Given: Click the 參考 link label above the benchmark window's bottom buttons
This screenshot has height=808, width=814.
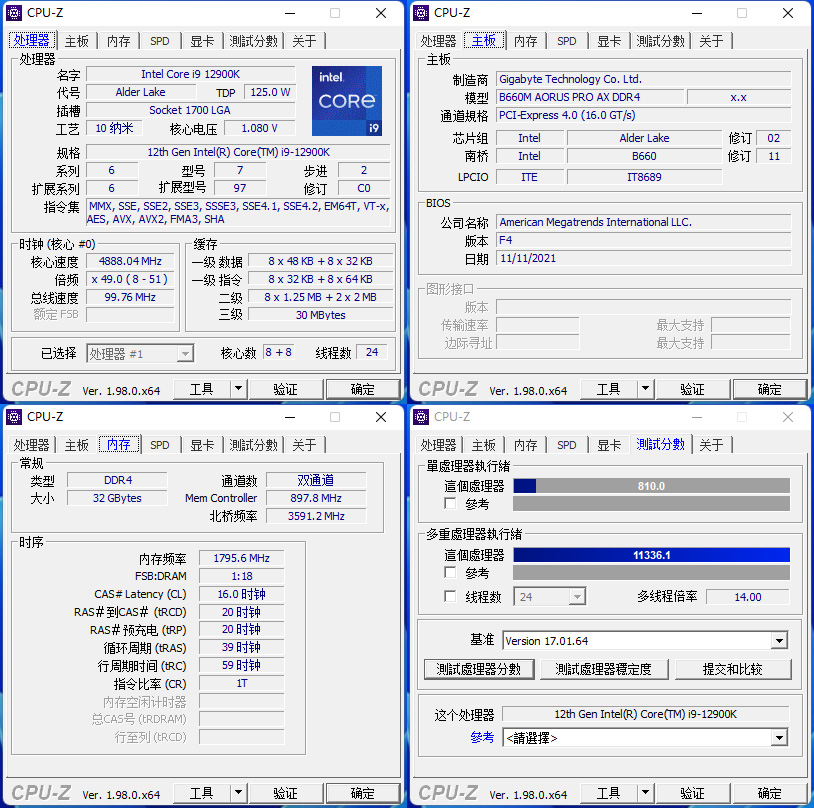Looking at the screenshot, I should coord(482,737).
